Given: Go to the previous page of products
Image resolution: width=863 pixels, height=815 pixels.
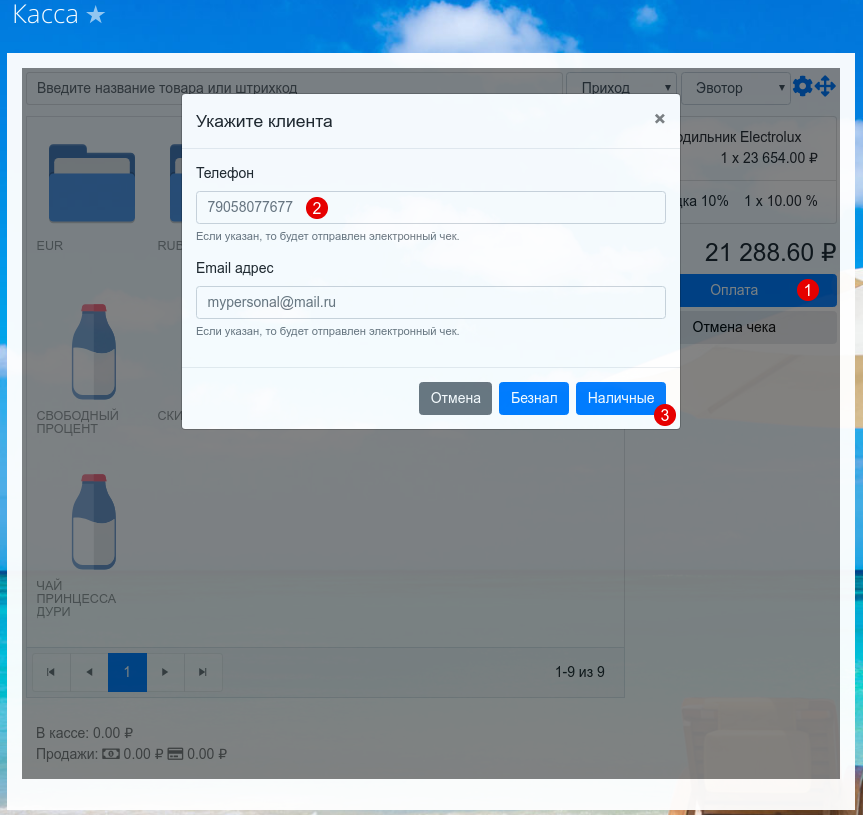Looking at the screenshot, I should point(89,672).
